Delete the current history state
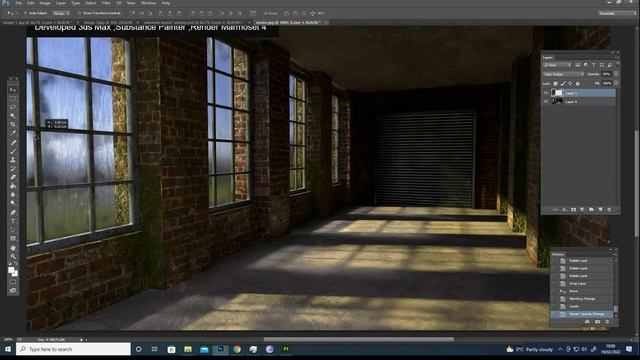 coord(607,322)
